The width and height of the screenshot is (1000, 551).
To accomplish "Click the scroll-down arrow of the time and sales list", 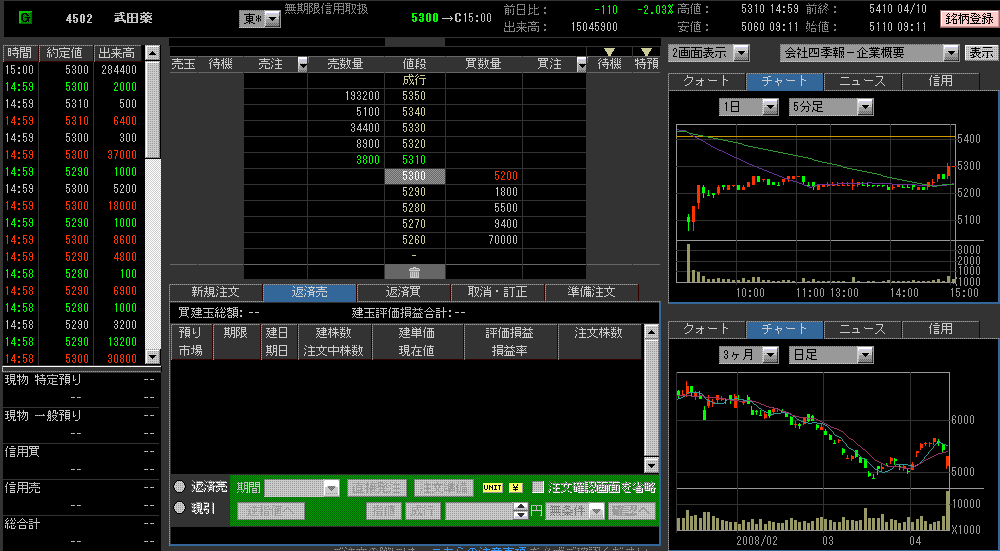I will pyautogui.click(x=152, y=357).
